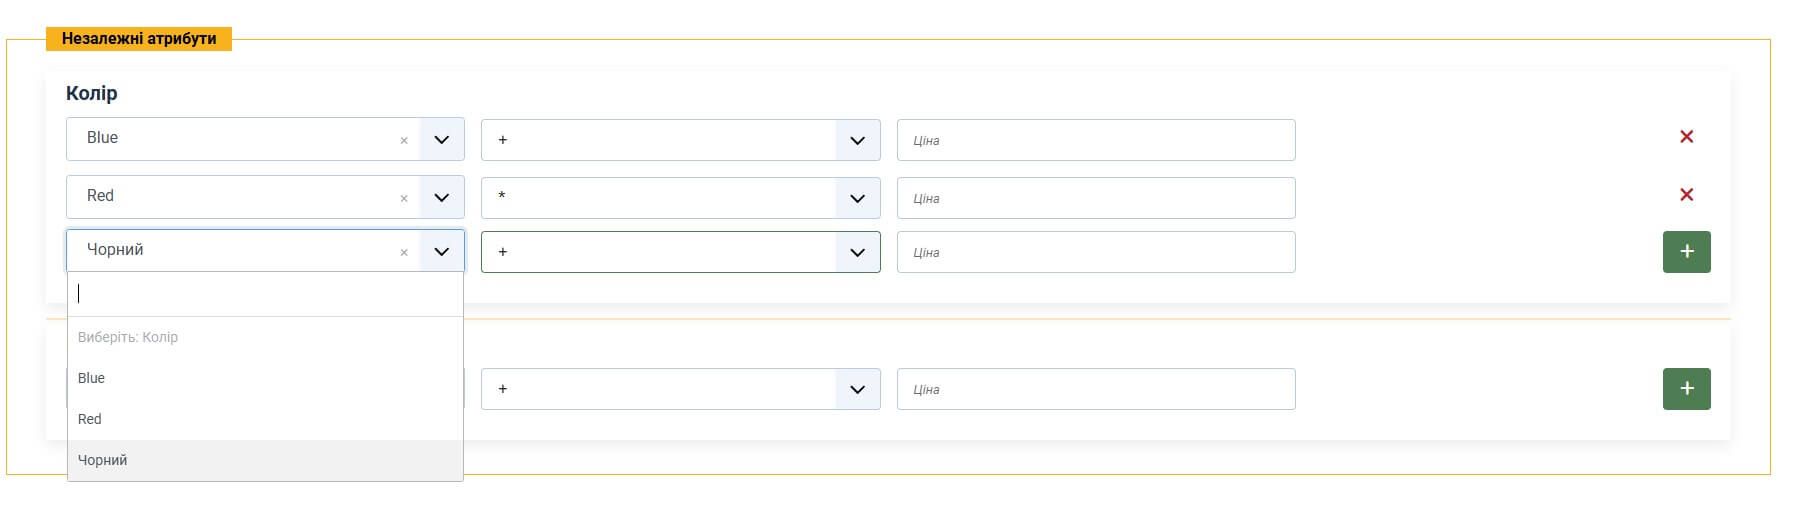Image resolution: width=1801 pixels, height=522 pixels.
Task: Clear the Чорний selection with x
Action: point(404,253)
